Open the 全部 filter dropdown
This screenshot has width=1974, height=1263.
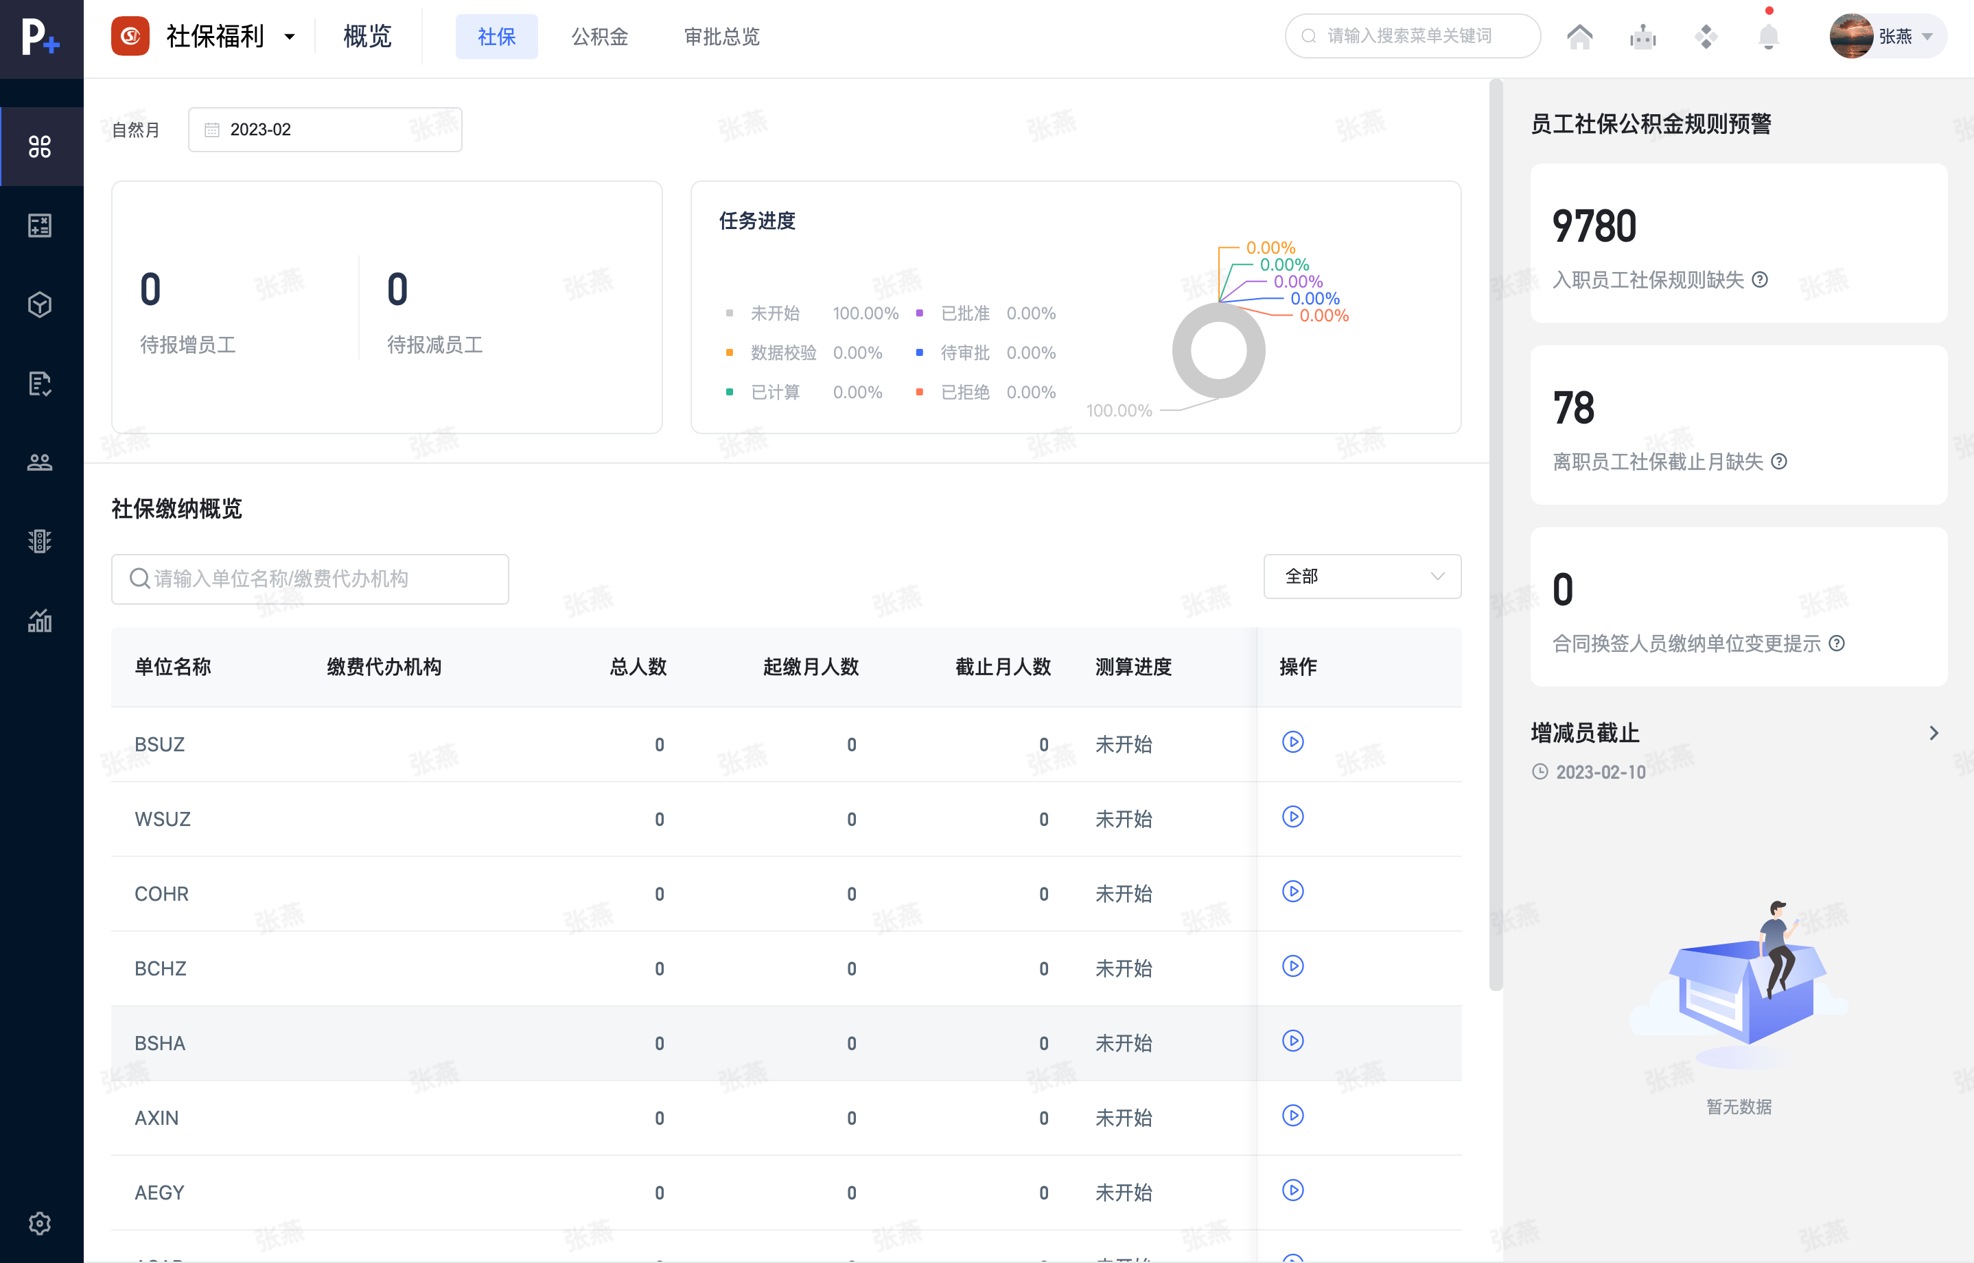[1361, 577]
